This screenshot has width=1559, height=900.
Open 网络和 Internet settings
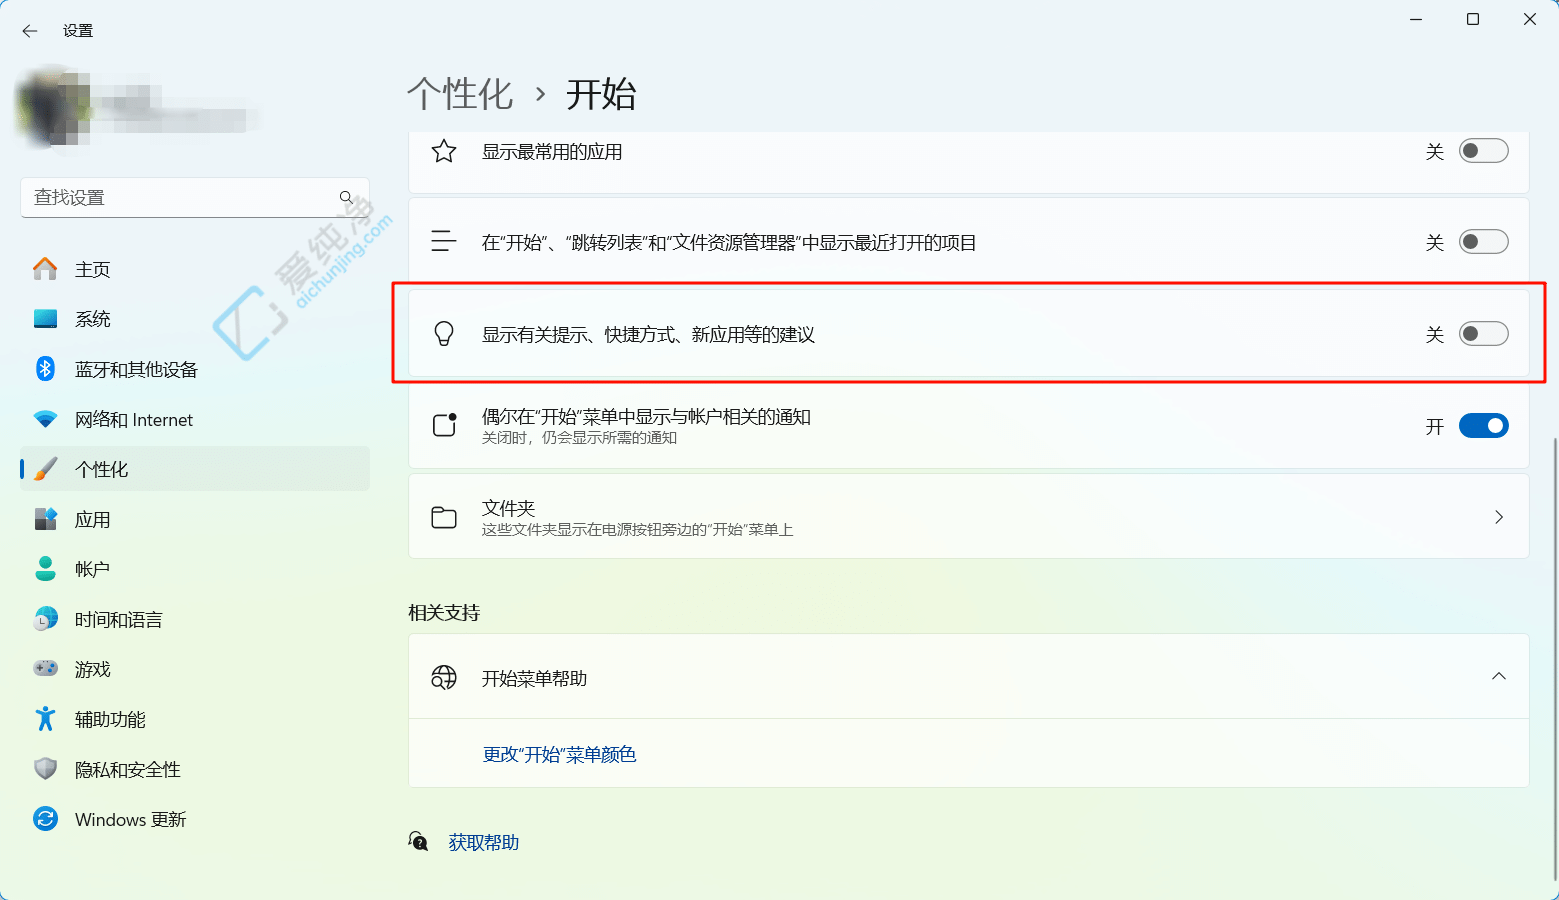134,419
